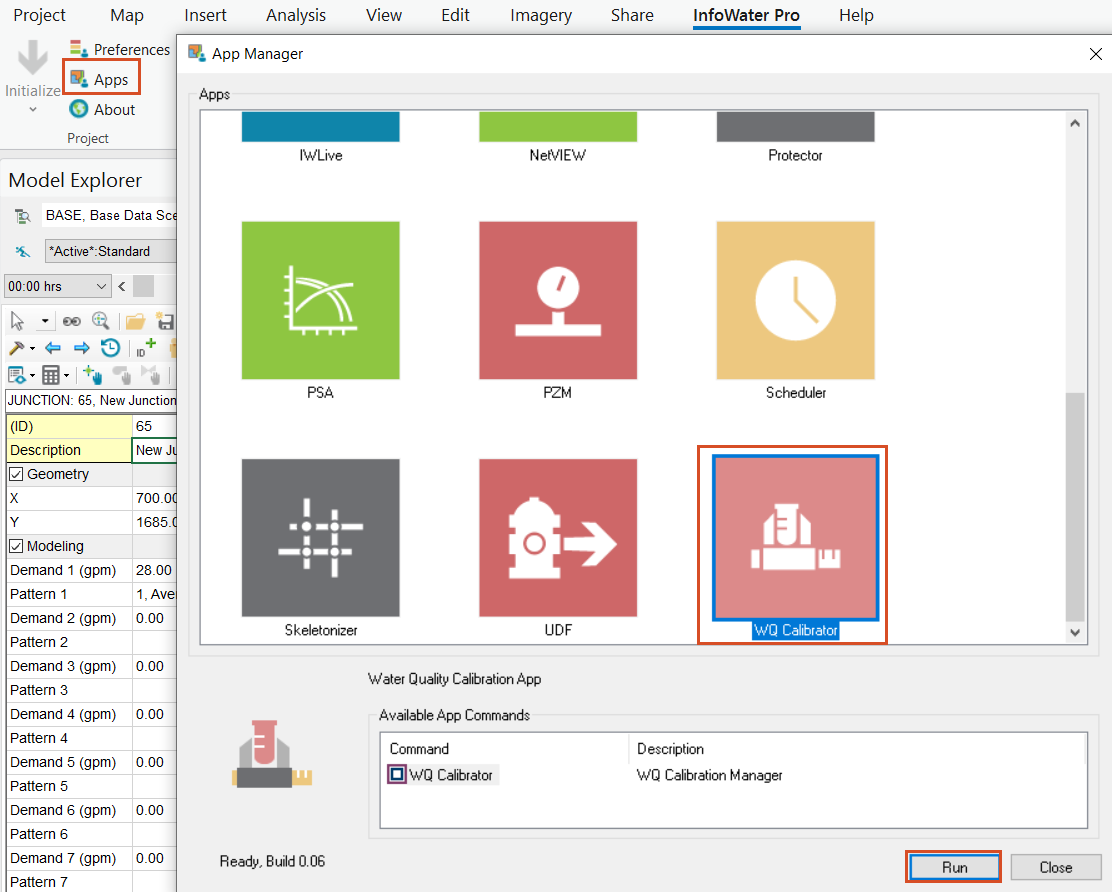Click the WQ Calibrator command checkbox icon
Viewport: 1112px width, 892px height.
tap(397, 774)
